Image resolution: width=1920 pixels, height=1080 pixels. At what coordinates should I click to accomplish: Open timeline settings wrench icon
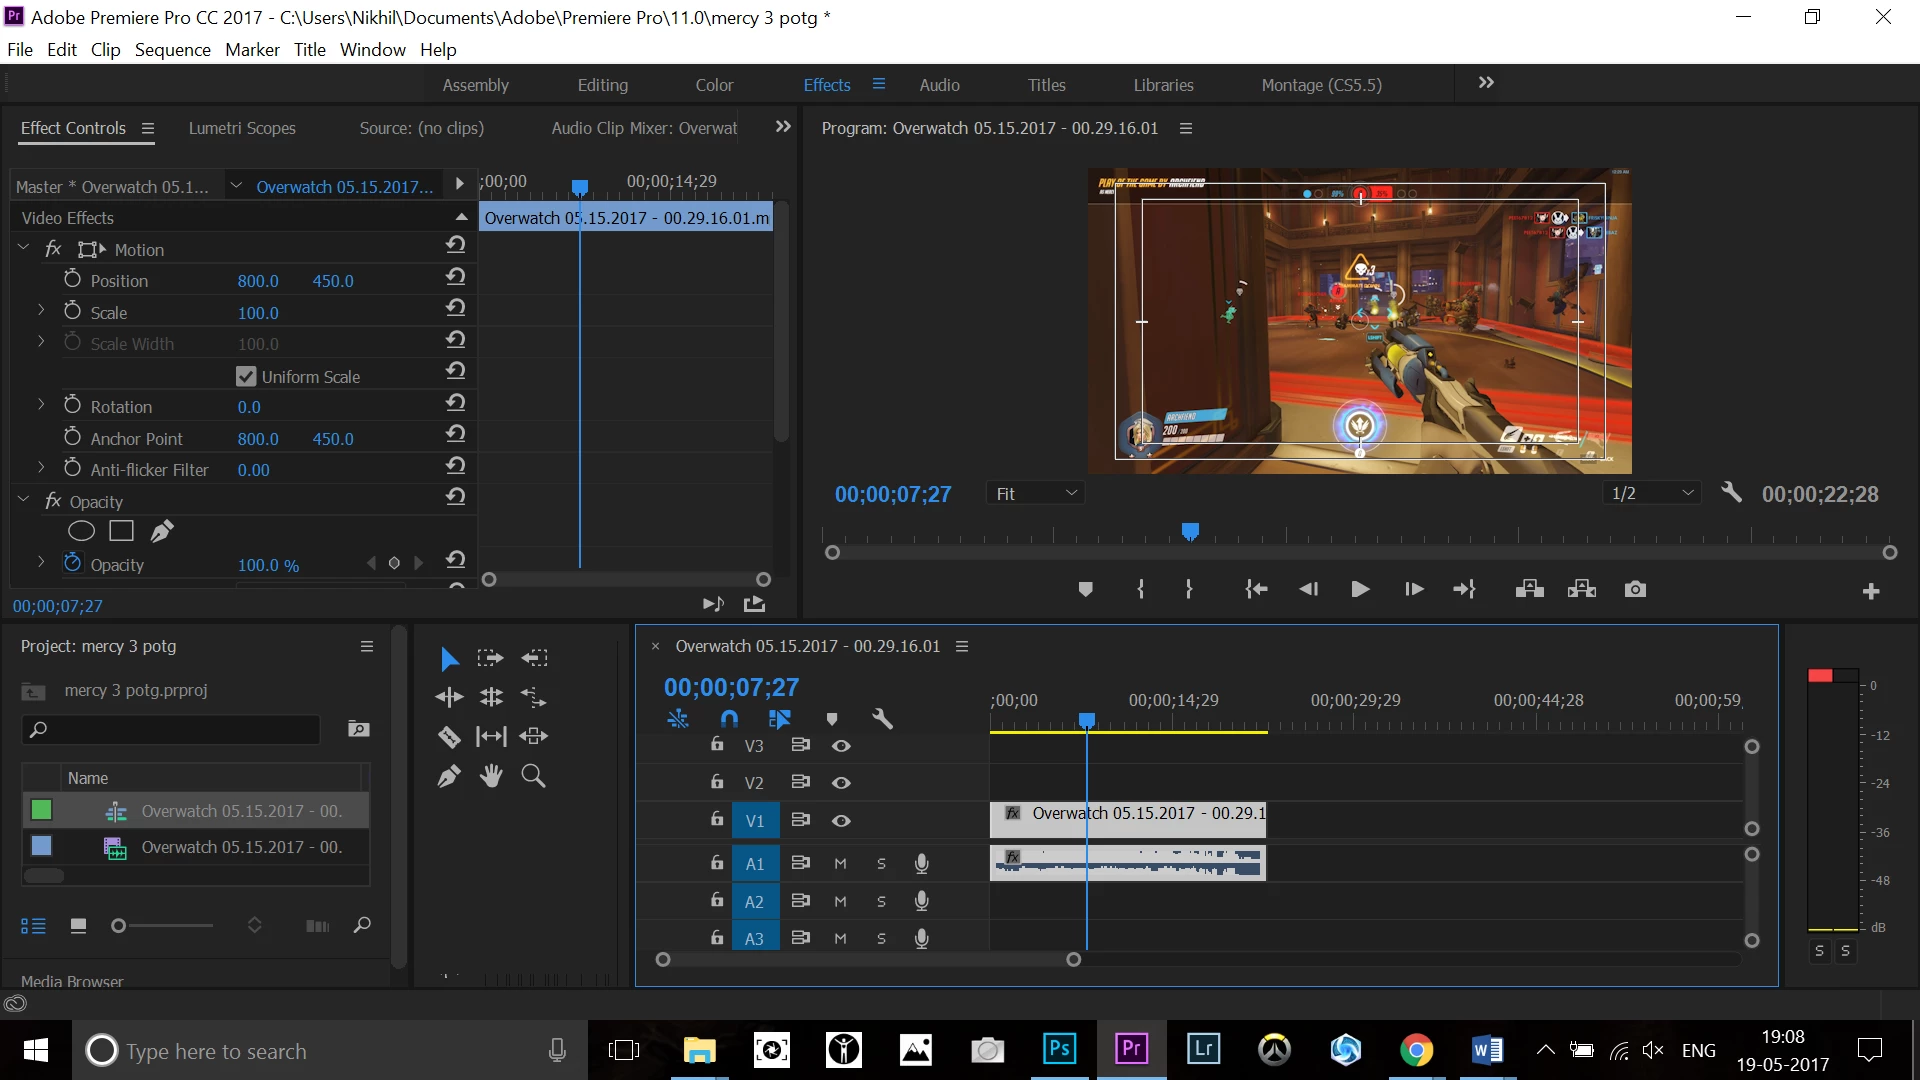coord(881,719)
